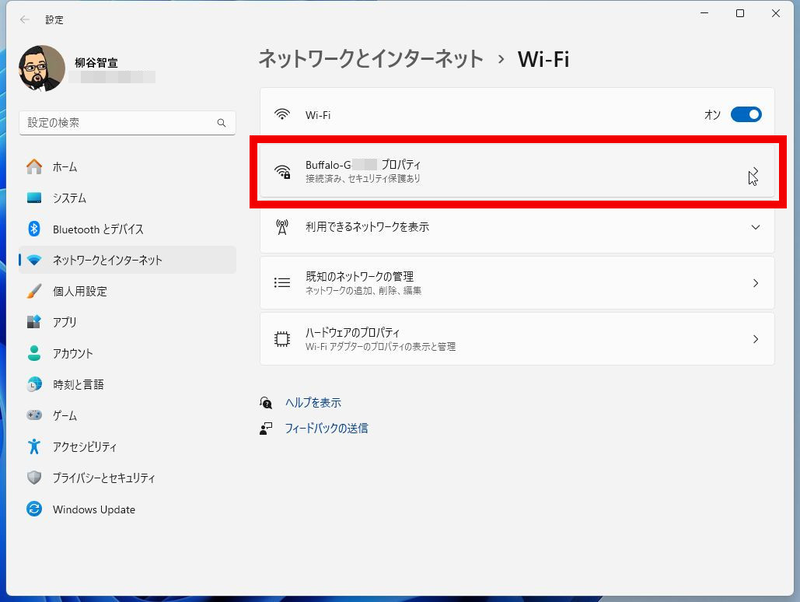Click the person icon beside アカウント
The image size is (800, 602).
click(x=34, y=353)
